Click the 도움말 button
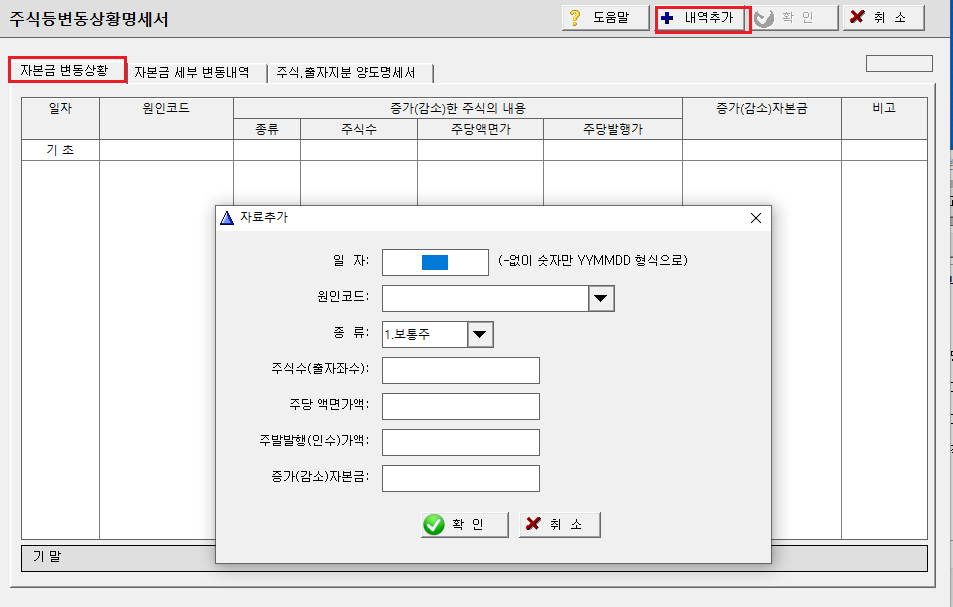 [x=604, y=17]
